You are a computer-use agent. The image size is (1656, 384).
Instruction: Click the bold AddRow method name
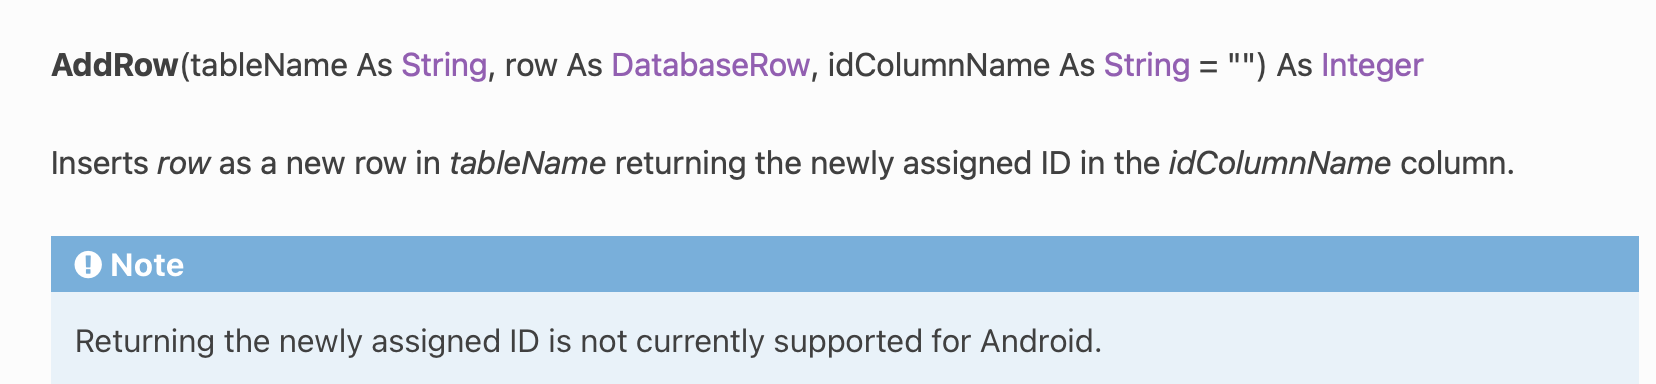[x=115, y=65]
